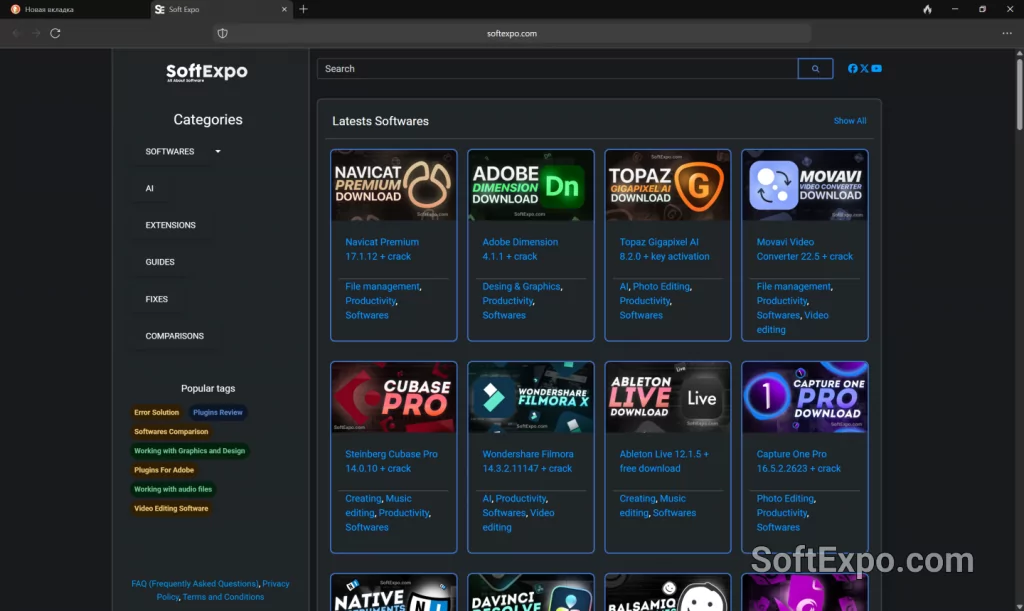Click the shield icon in address bar

(x=222, y=33)
